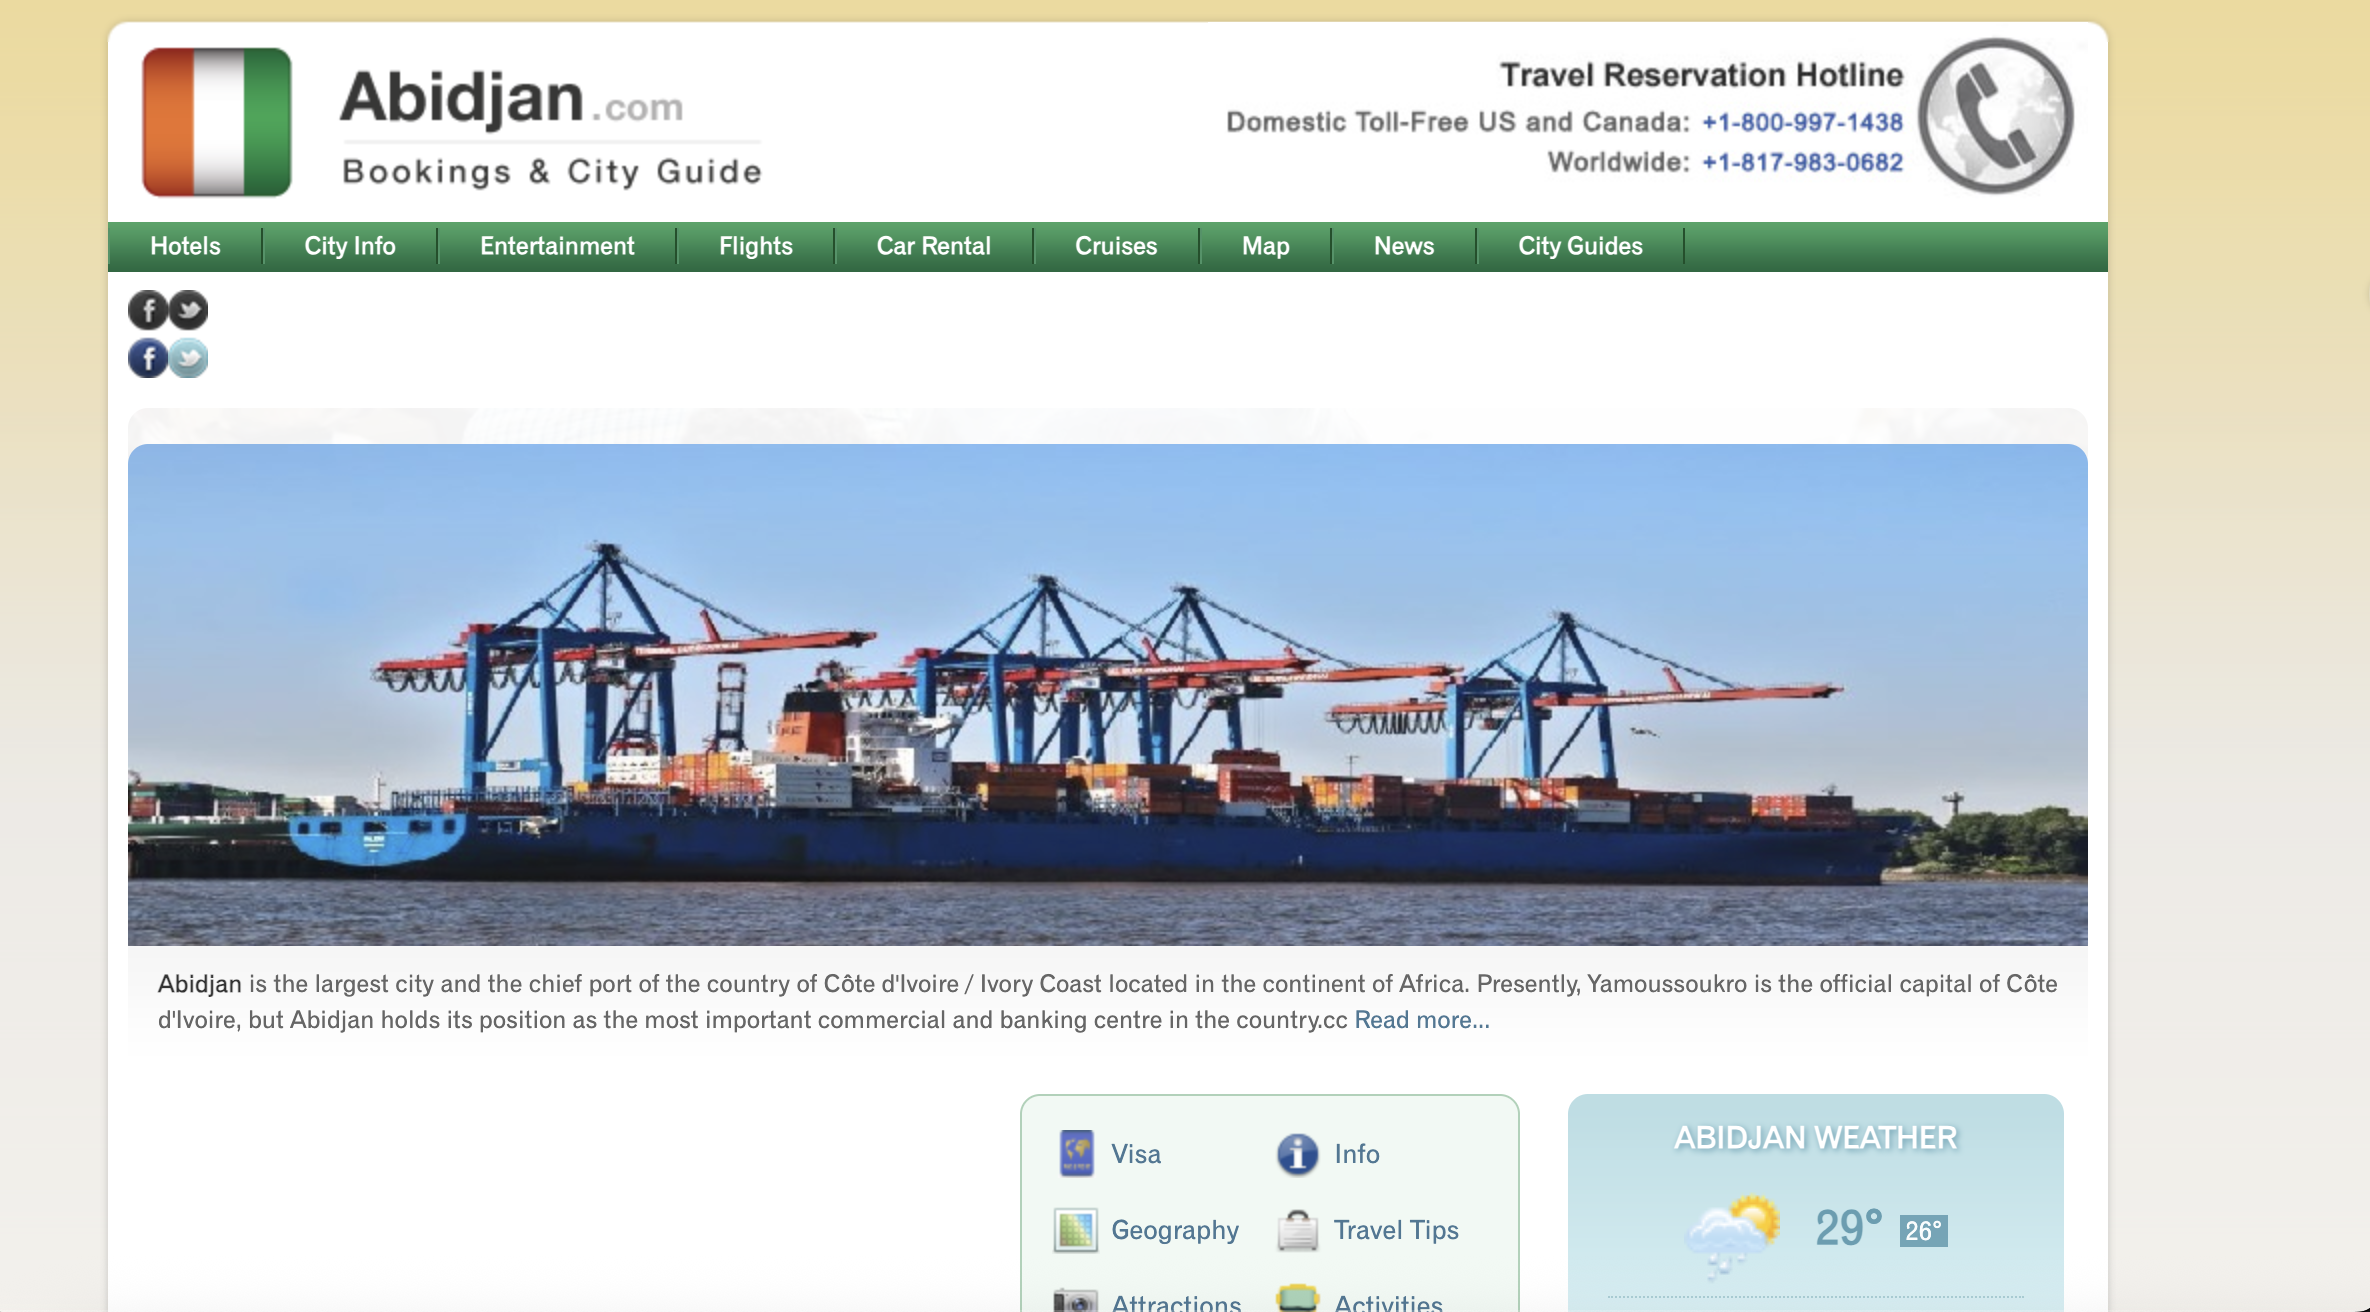Share the page via the Facebook icon

[x=148, y=310]
